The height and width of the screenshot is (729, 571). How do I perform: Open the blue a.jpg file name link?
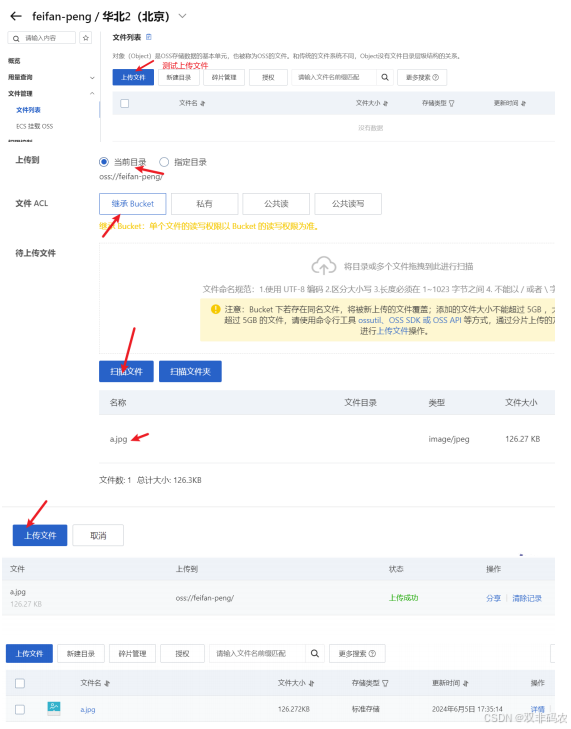pos(88,710)
